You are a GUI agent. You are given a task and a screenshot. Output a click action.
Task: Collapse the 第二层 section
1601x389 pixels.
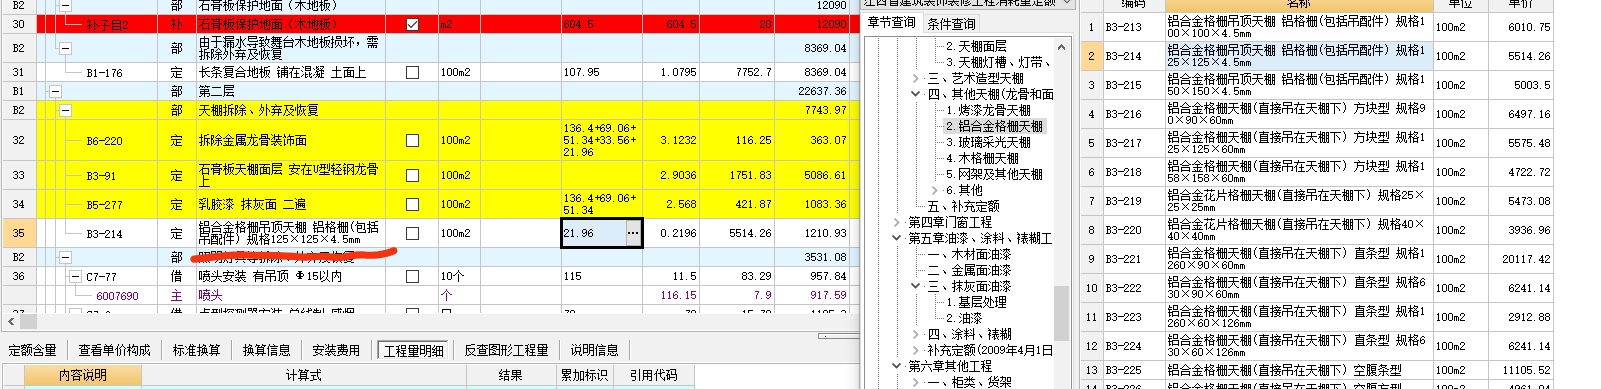click(x=54, y=91)
